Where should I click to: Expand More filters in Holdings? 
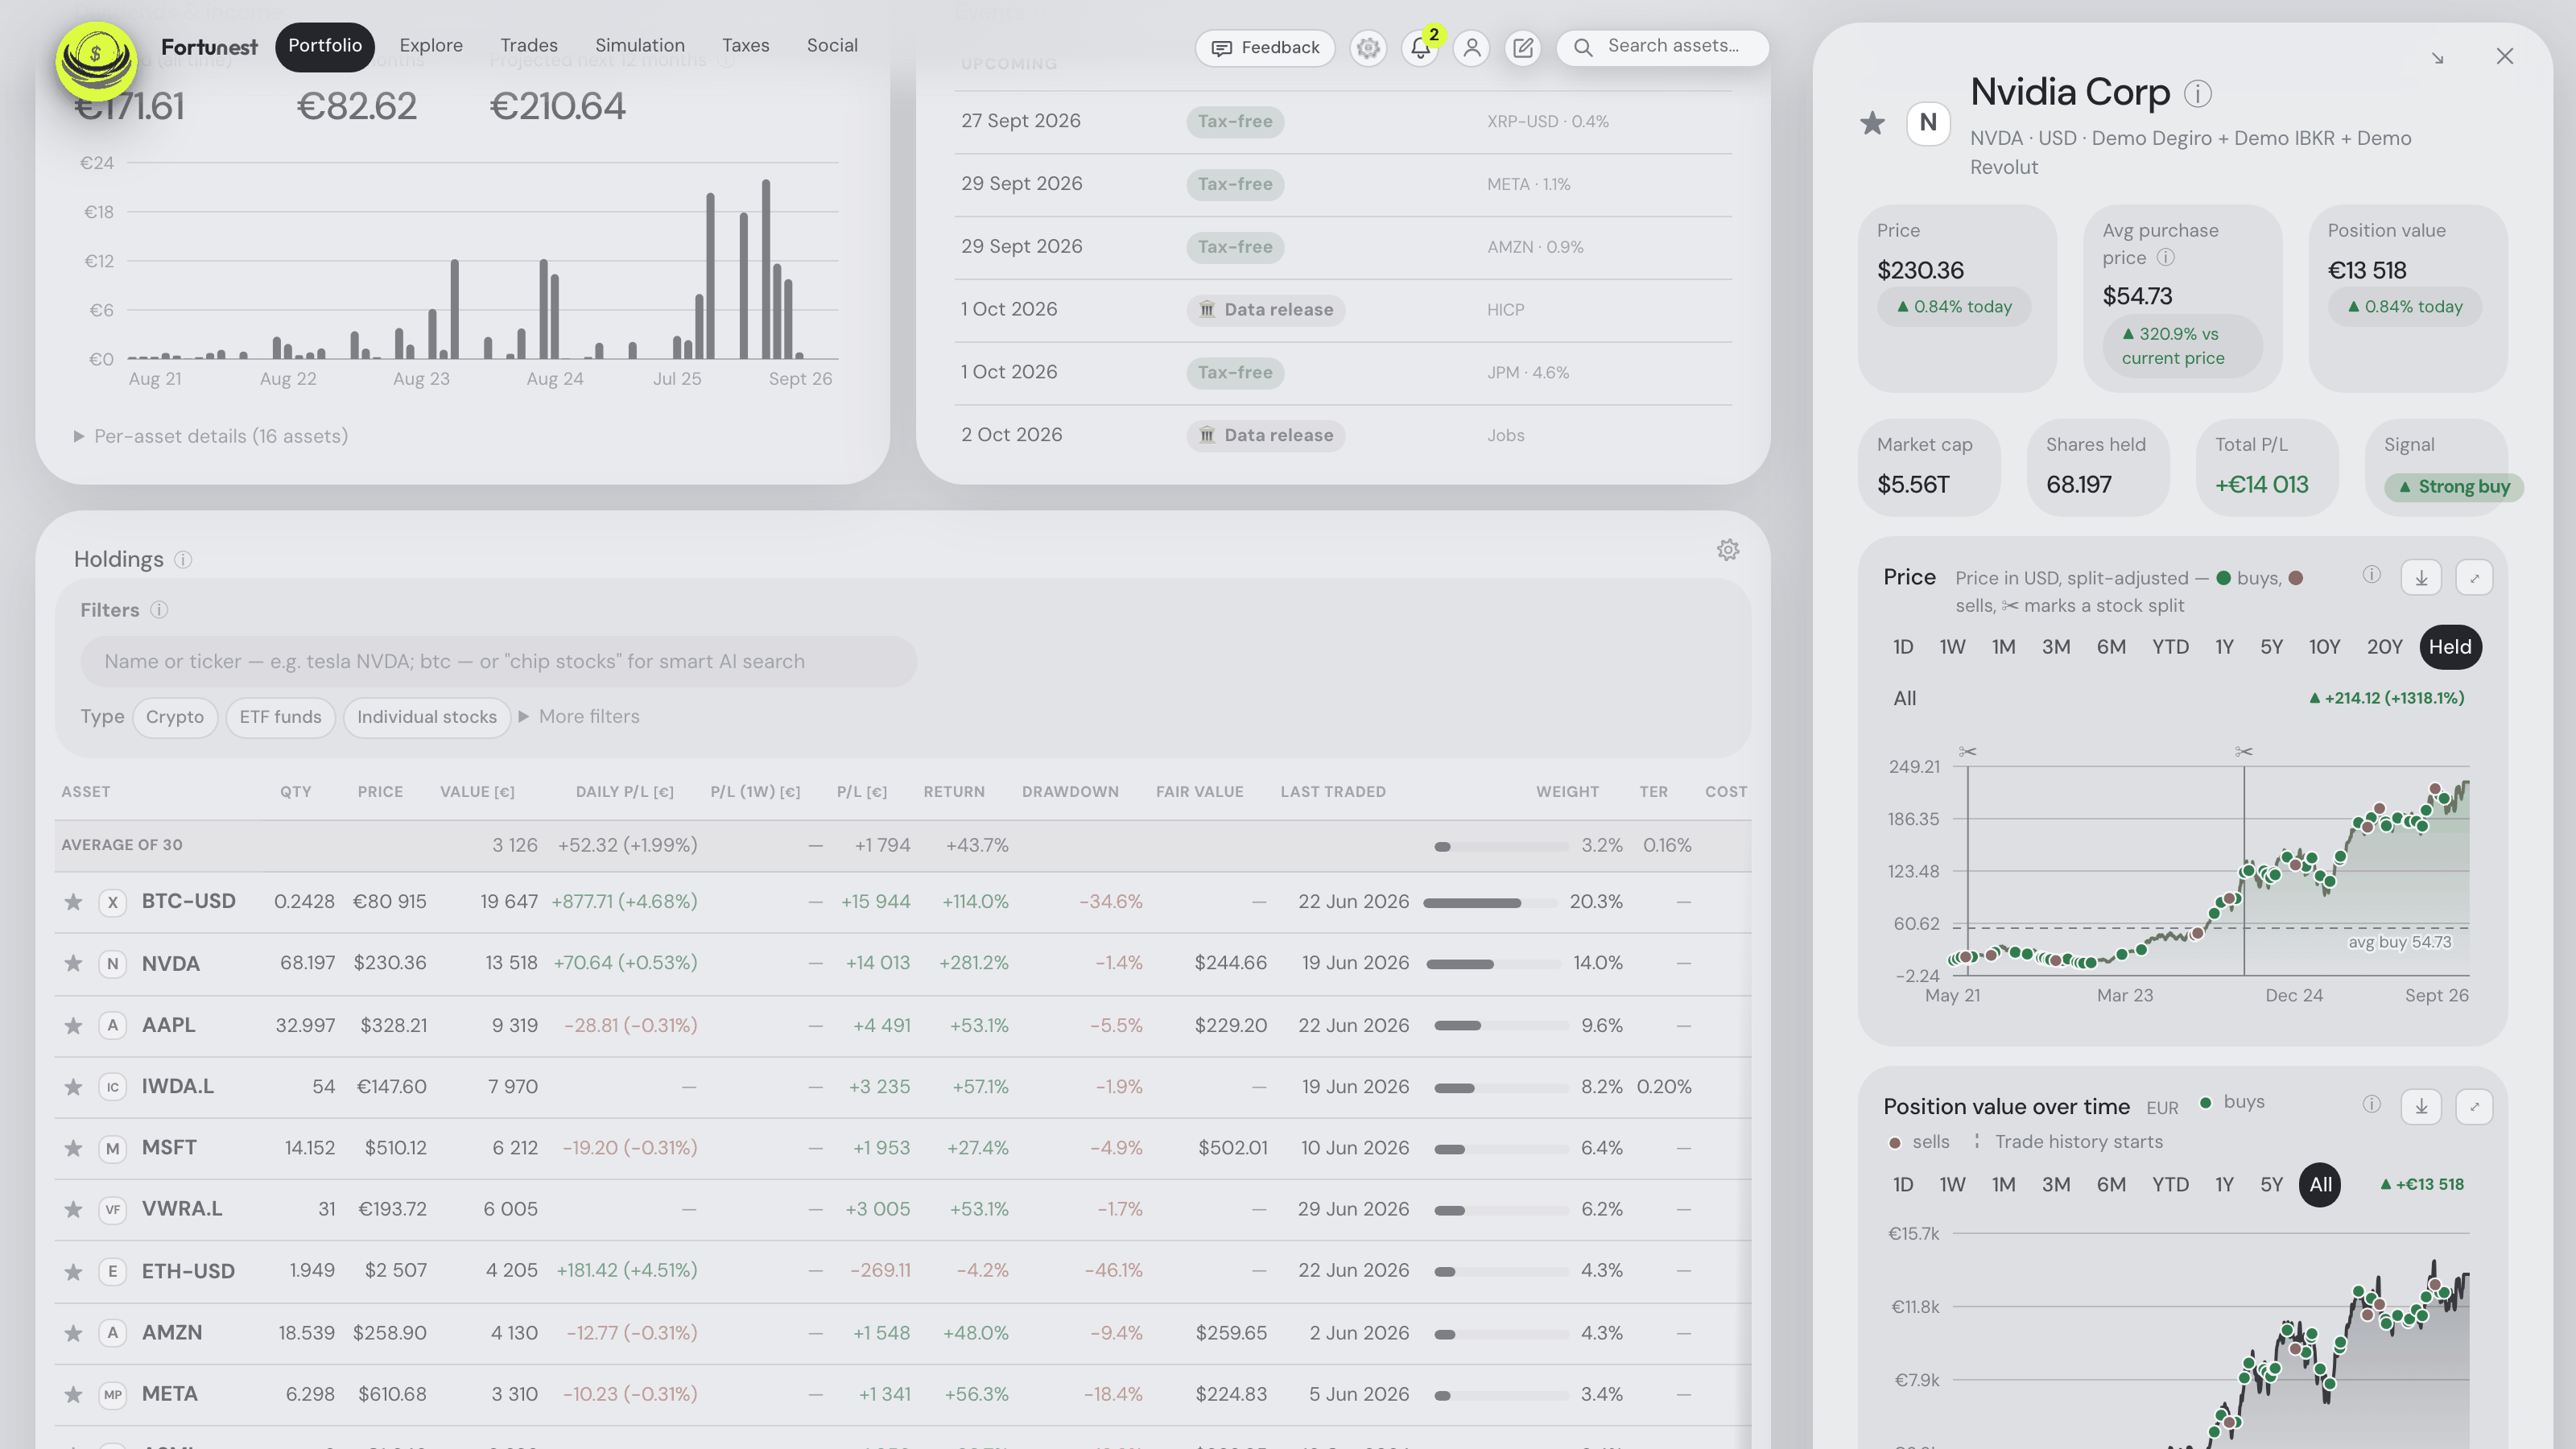click(x=579, y=717)
